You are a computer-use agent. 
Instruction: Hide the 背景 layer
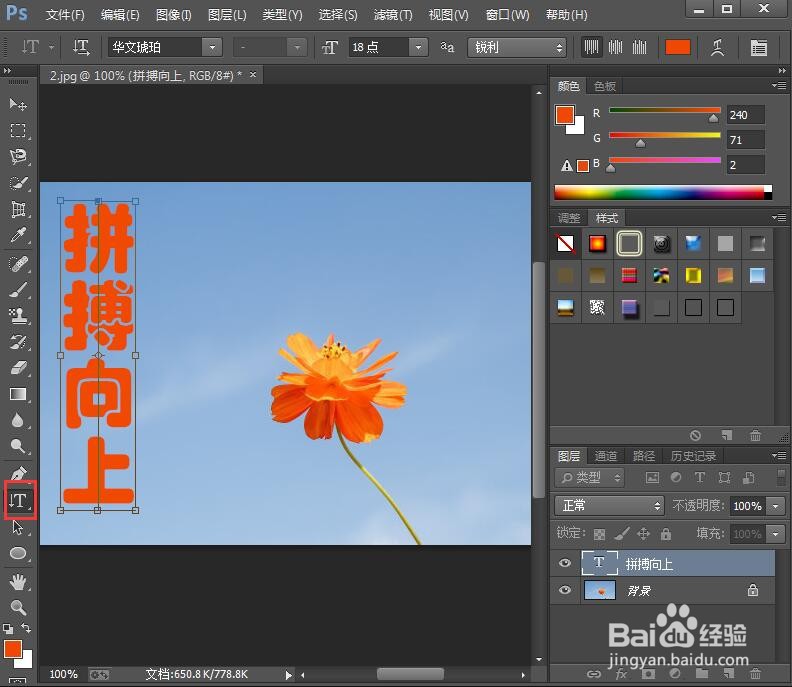pos(565,590)
